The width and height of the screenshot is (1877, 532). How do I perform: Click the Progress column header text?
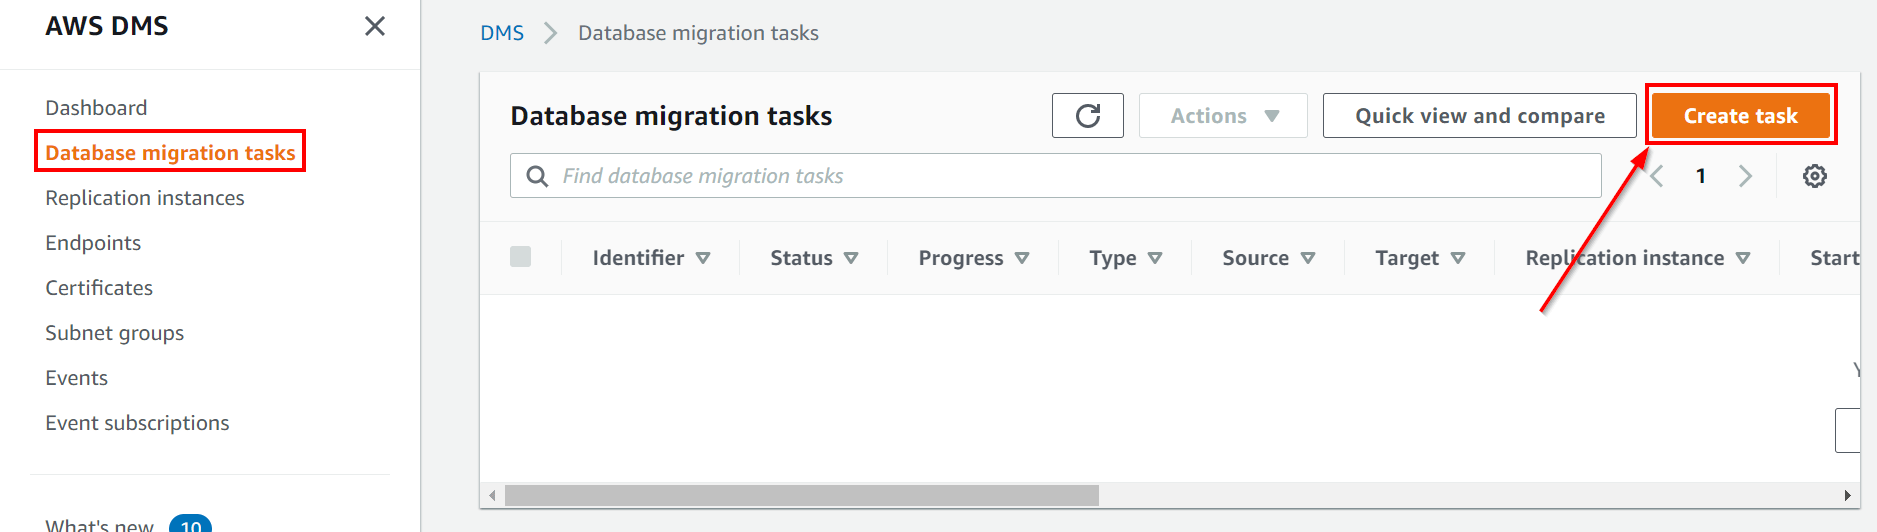pos(961,258)
